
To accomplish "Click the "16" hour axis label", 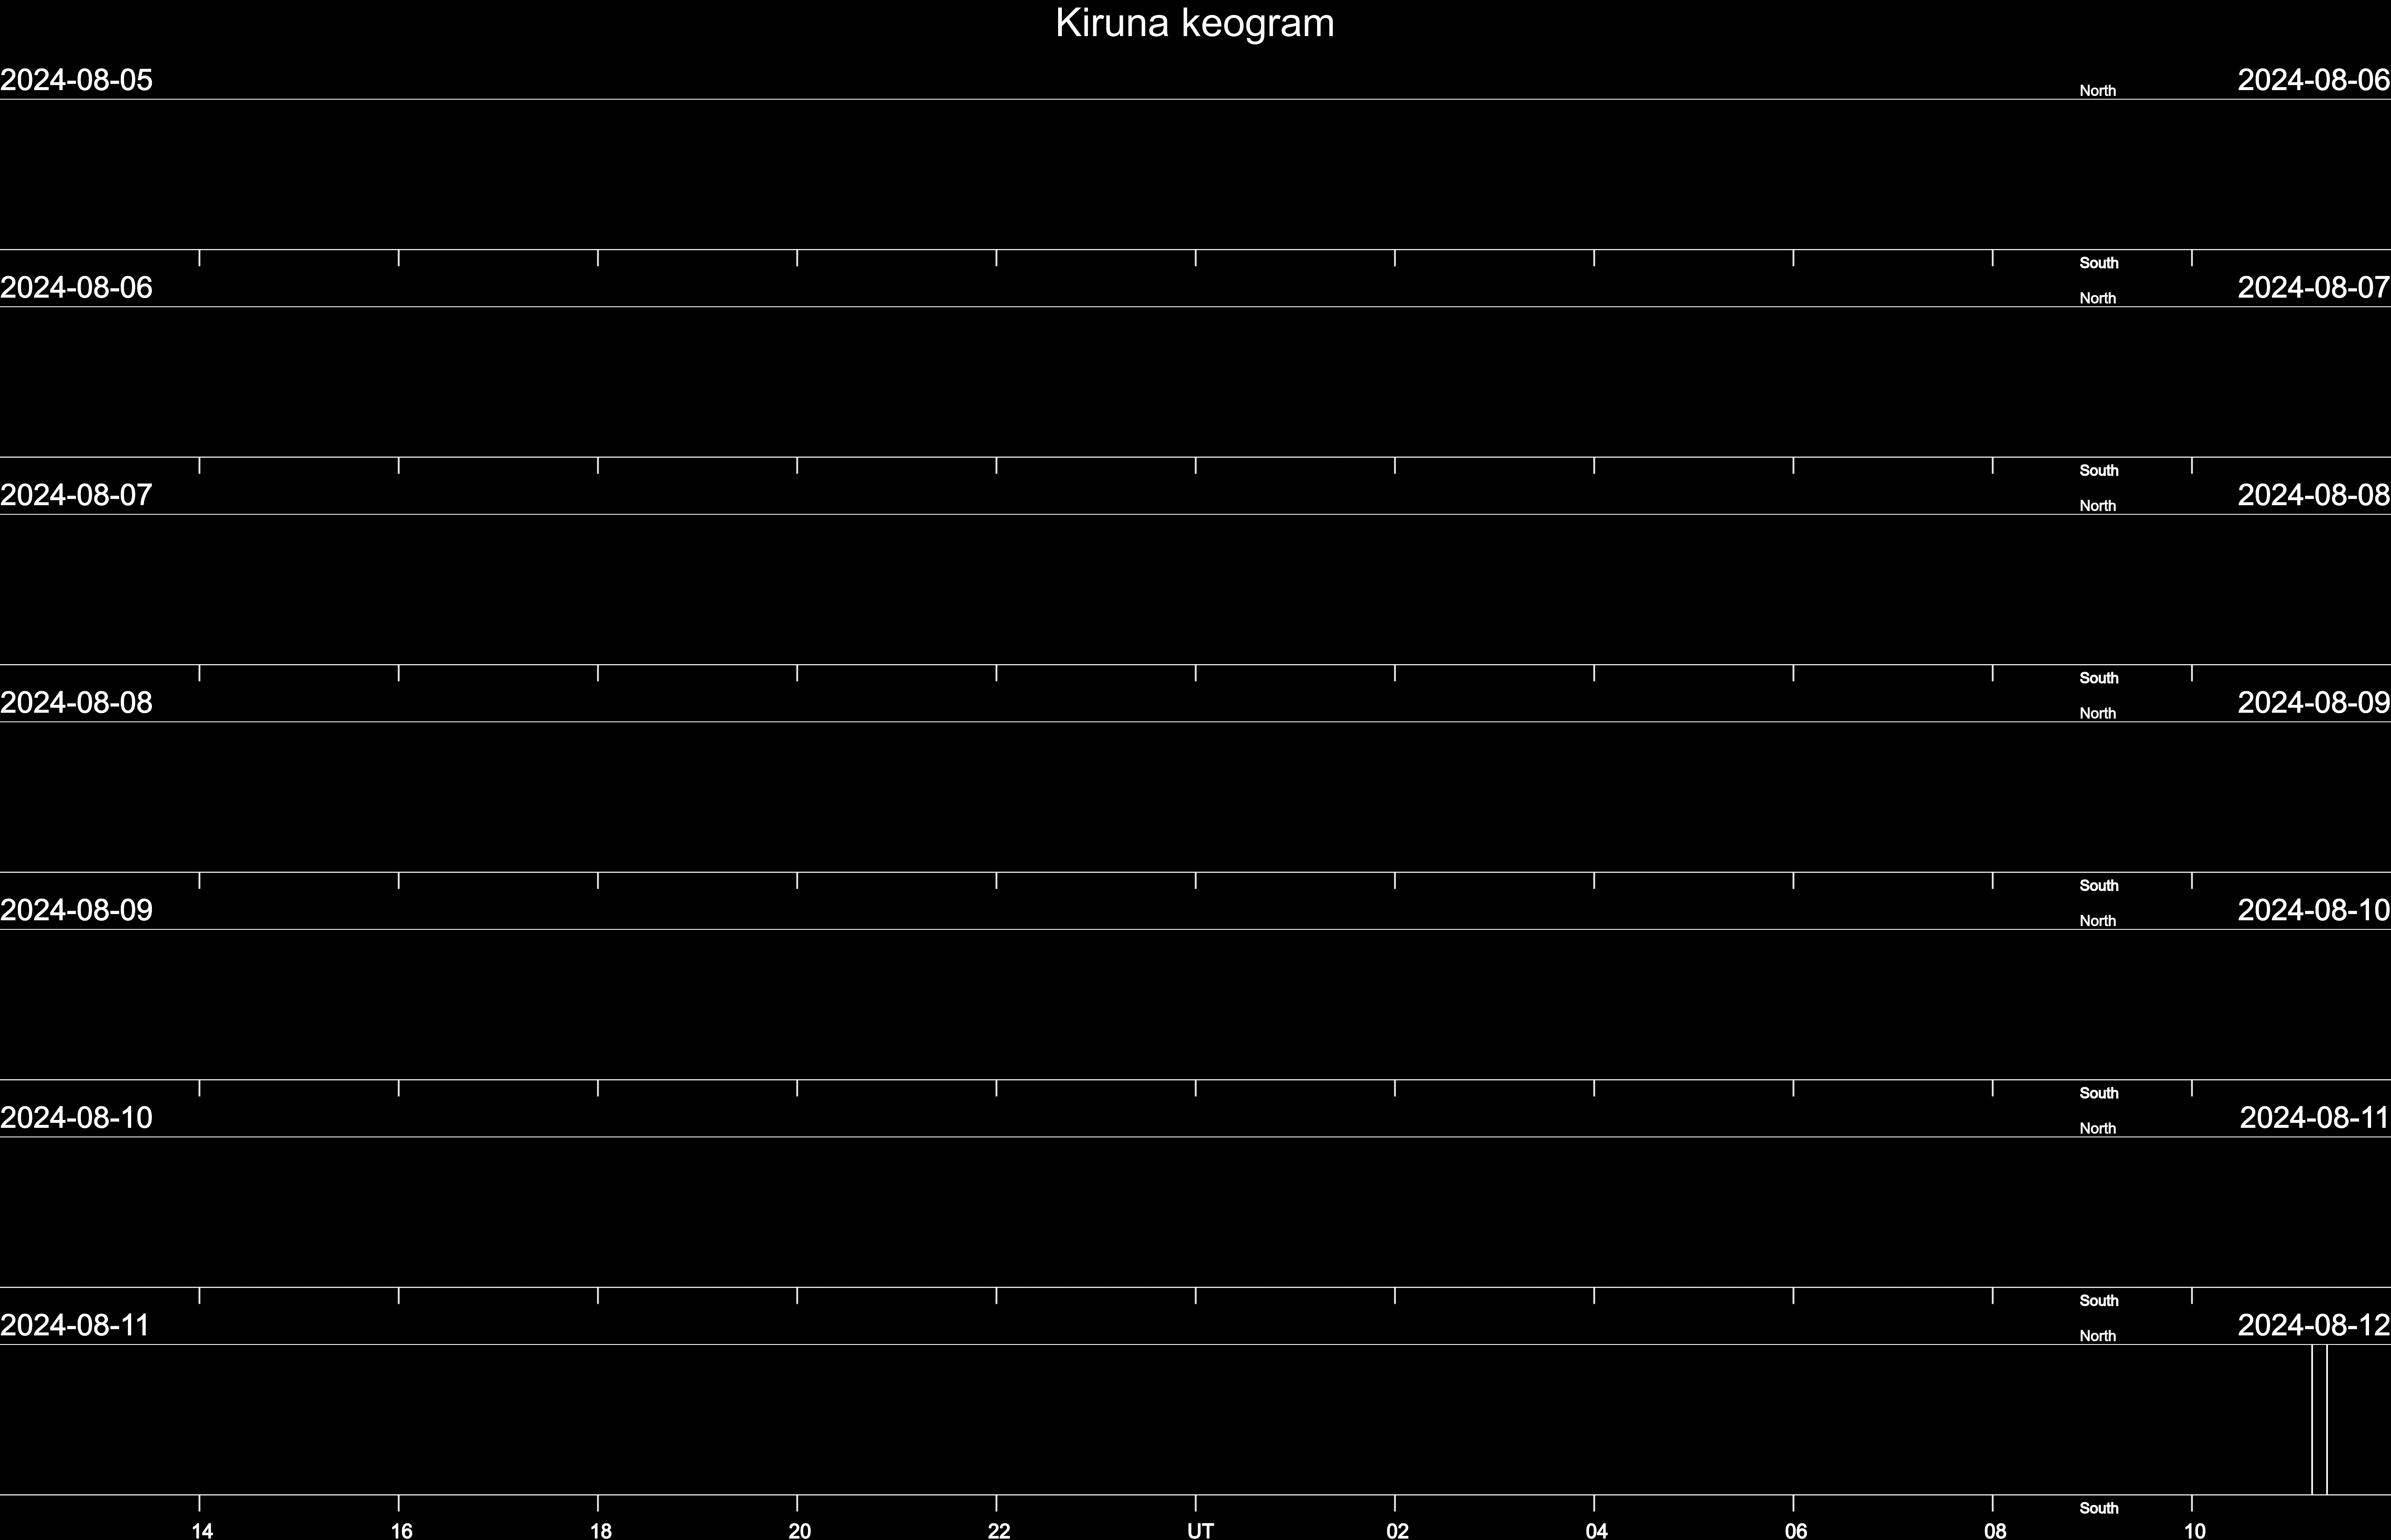I will pyautogui.click(x=401, y=1530).
